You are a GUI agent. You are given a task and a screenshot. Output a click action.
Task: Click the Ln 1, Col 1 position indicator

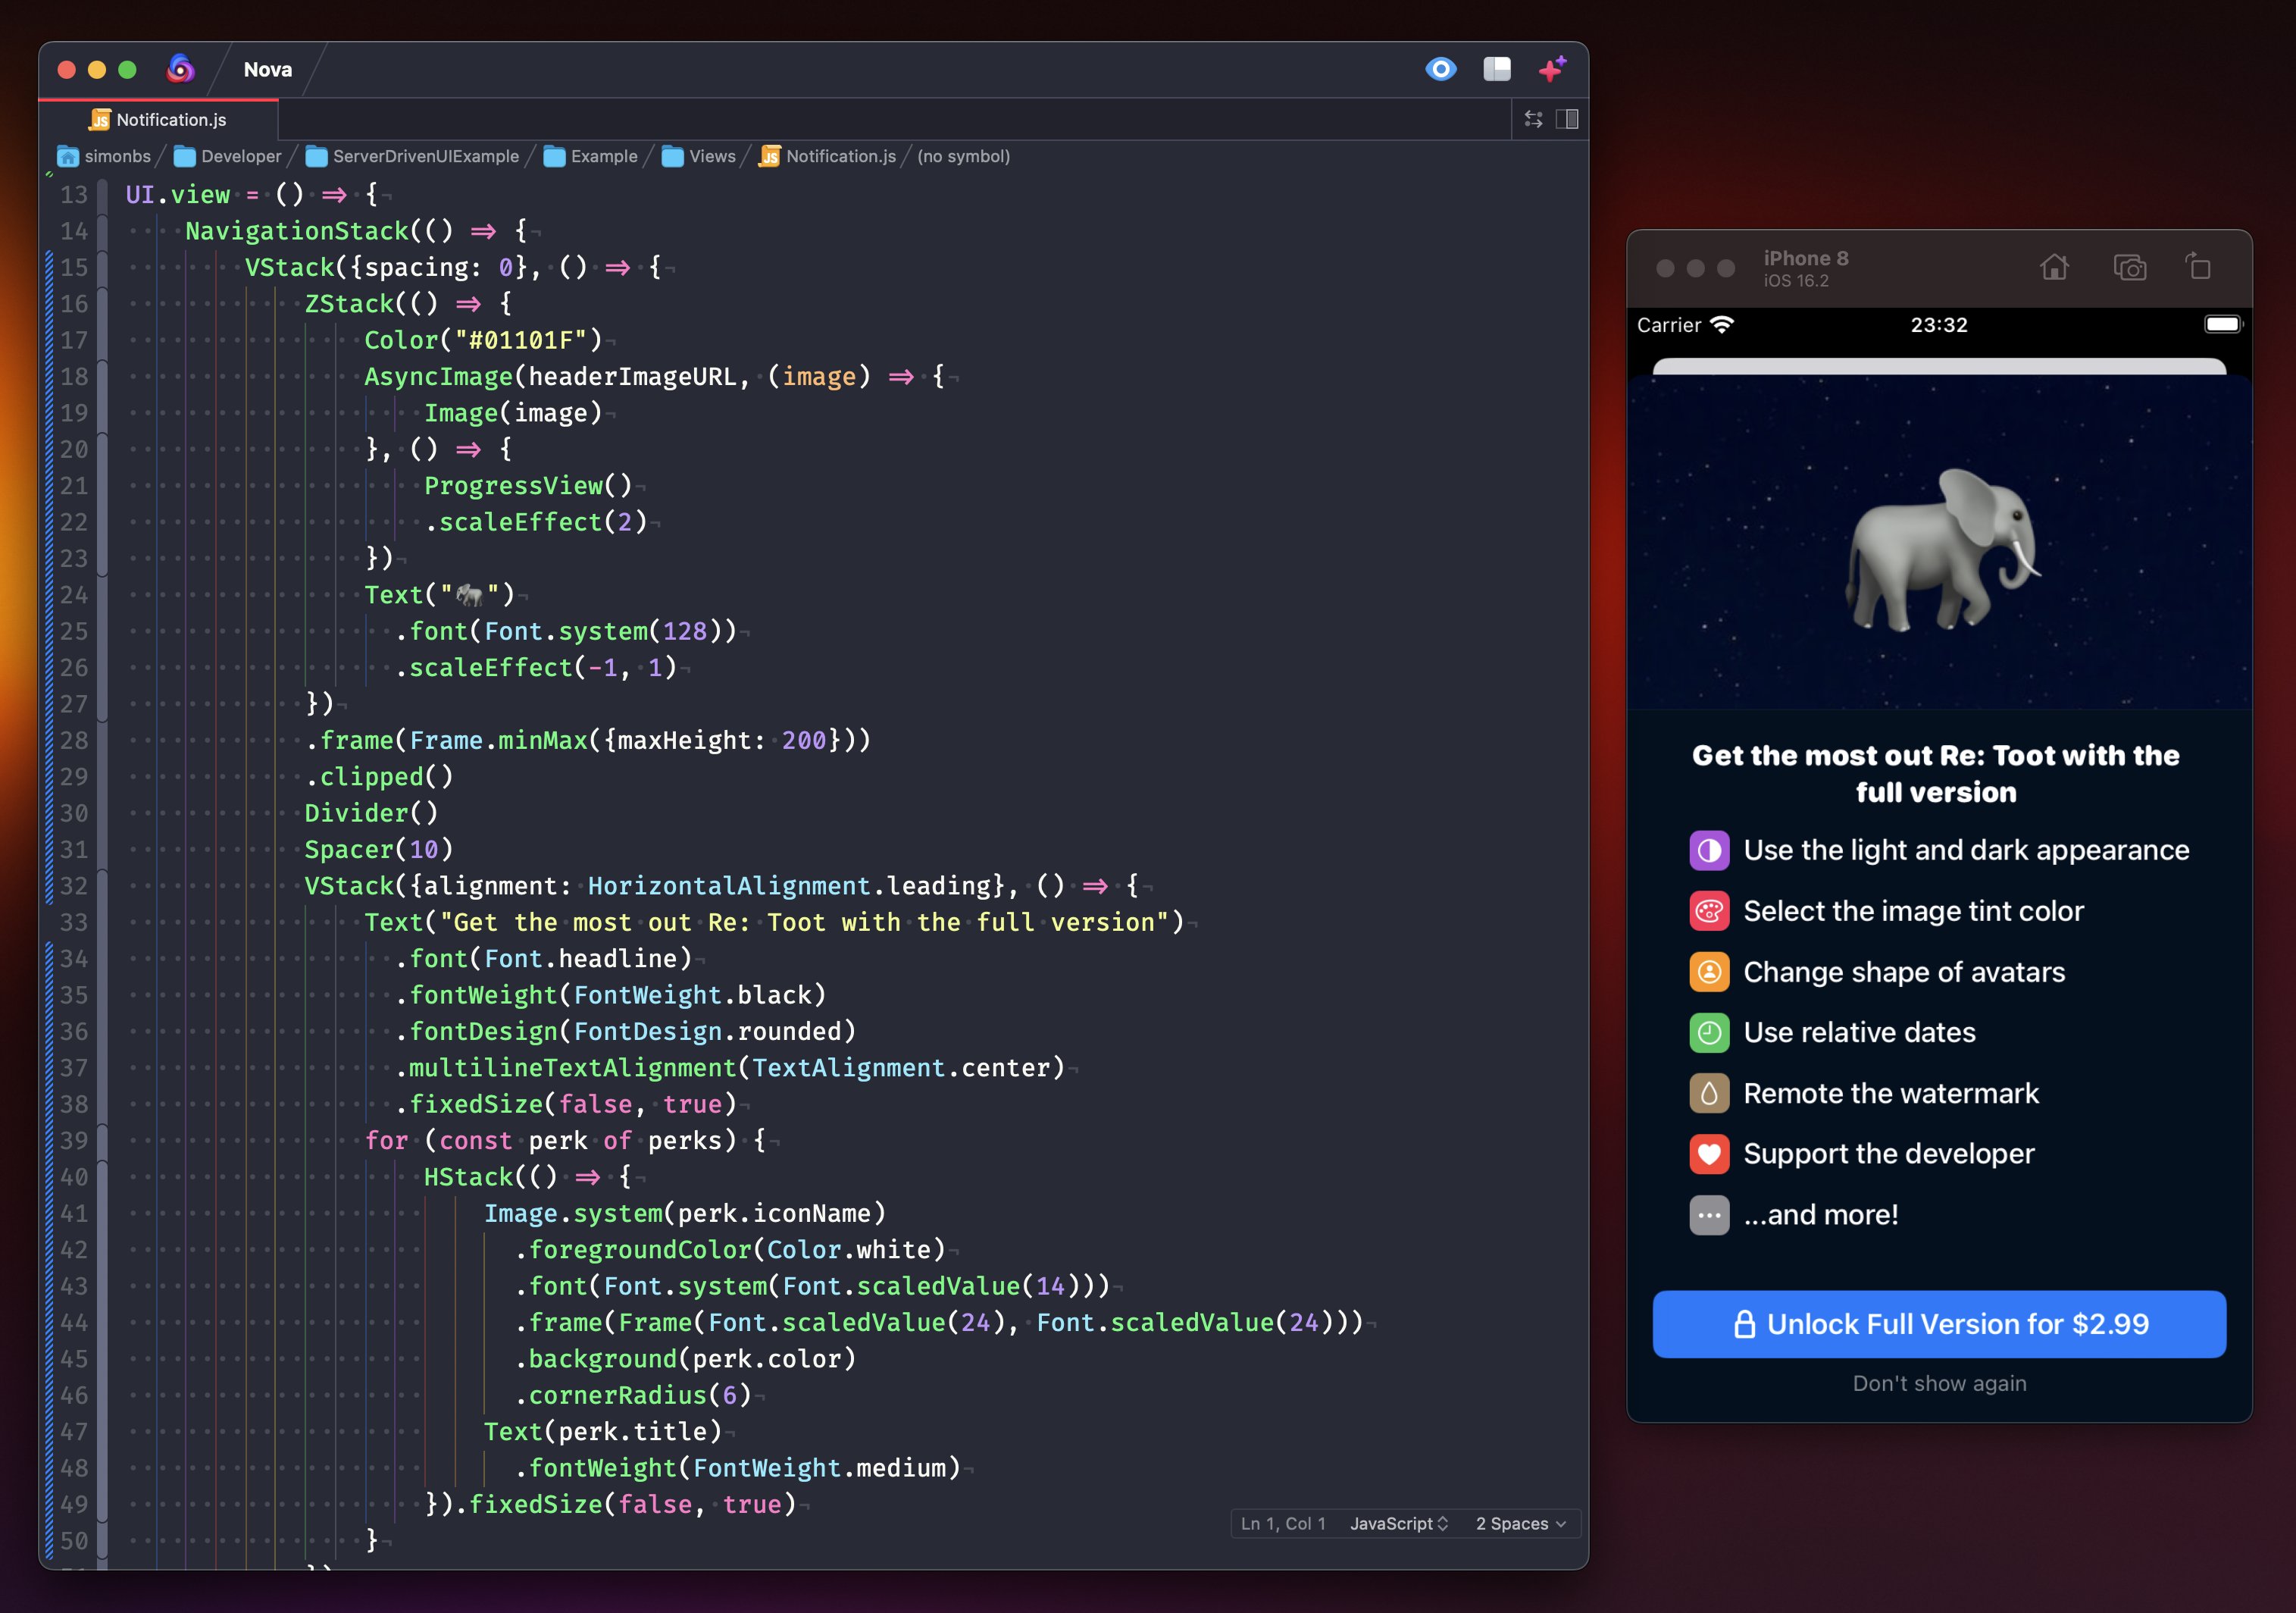pyautogui.click(x=1283, y=1523)
